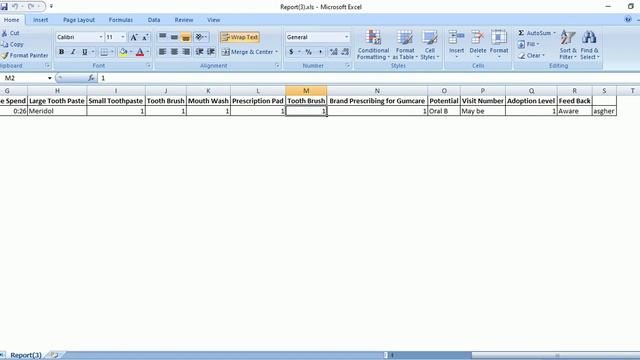The image size is (640, 360).
Task: Open Find & Select
Action: point(589,45)
